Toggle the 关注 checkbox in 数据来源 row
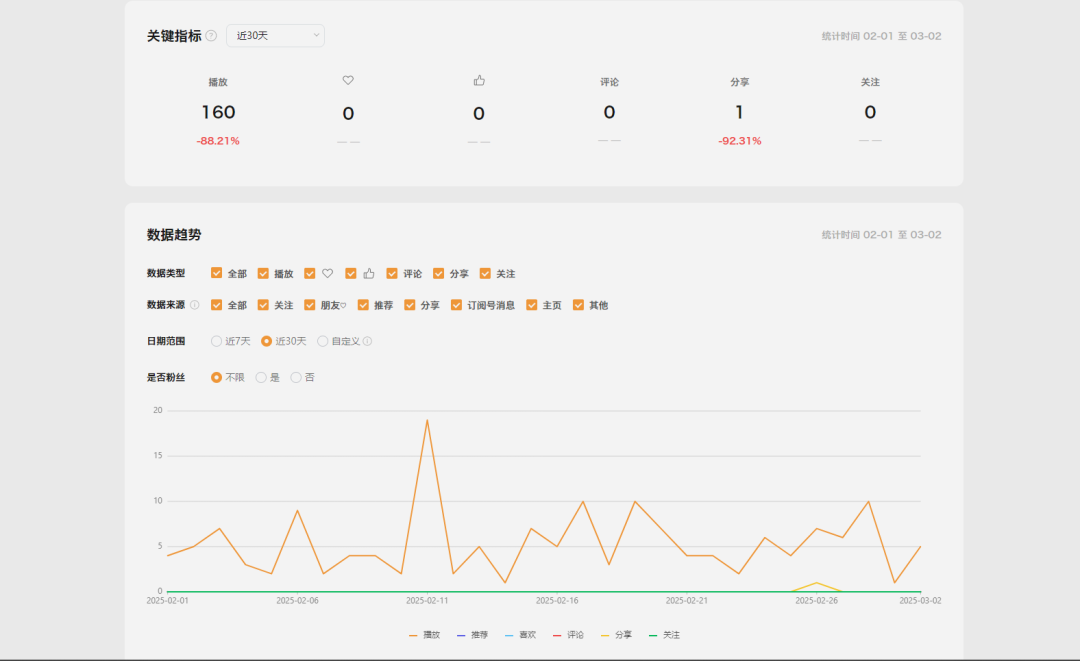Viewport: 1080px width, 661px height. [263, 305]
